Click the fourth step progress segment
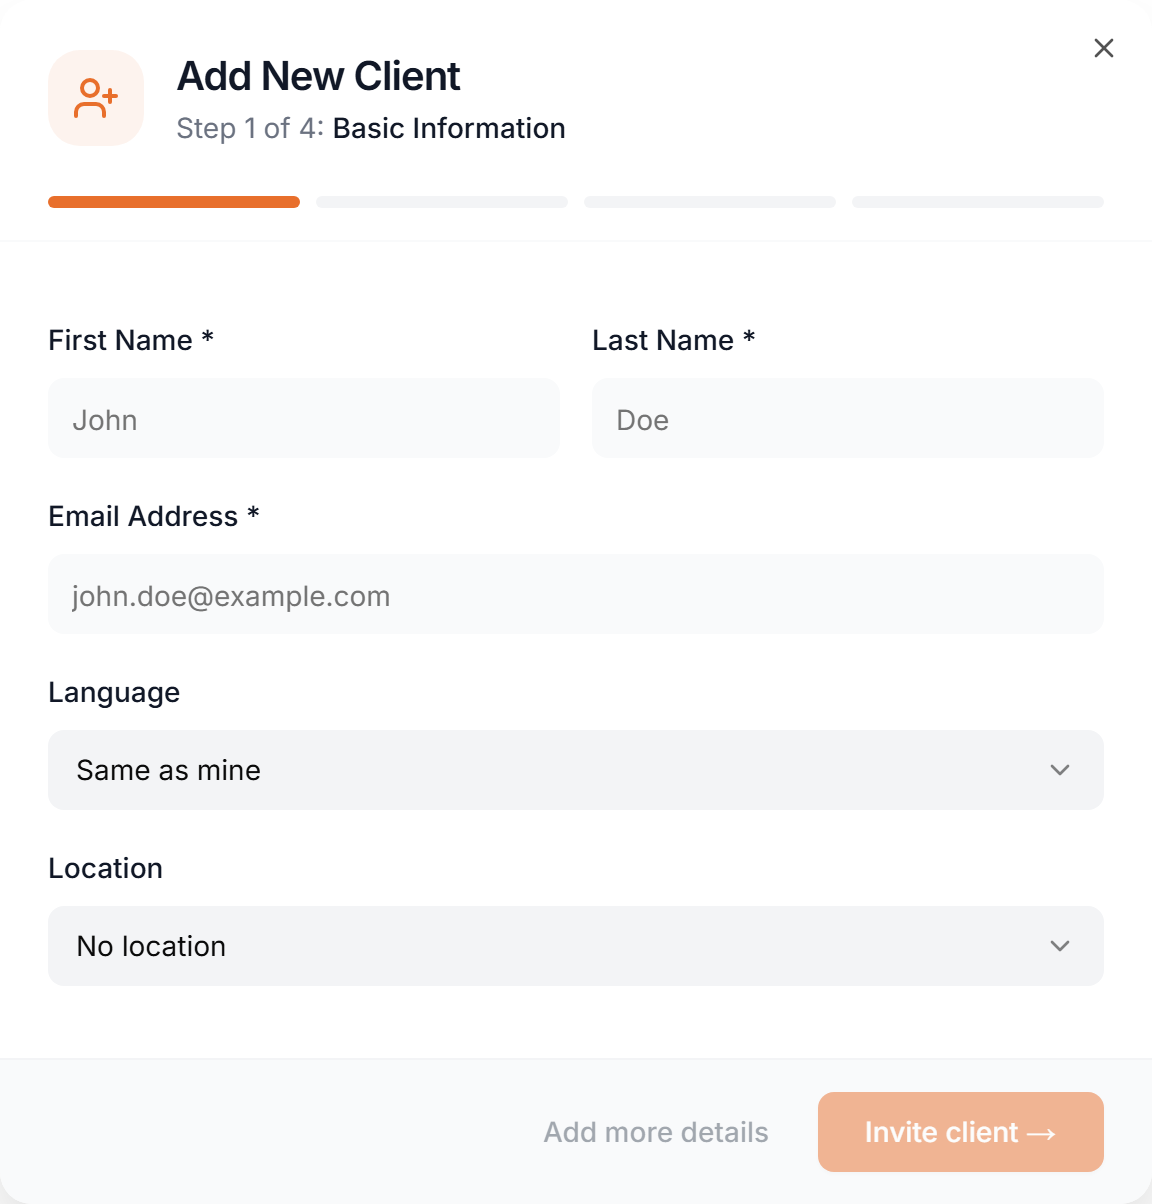This screenshot has height=1204, width=1152. point(978,202)
